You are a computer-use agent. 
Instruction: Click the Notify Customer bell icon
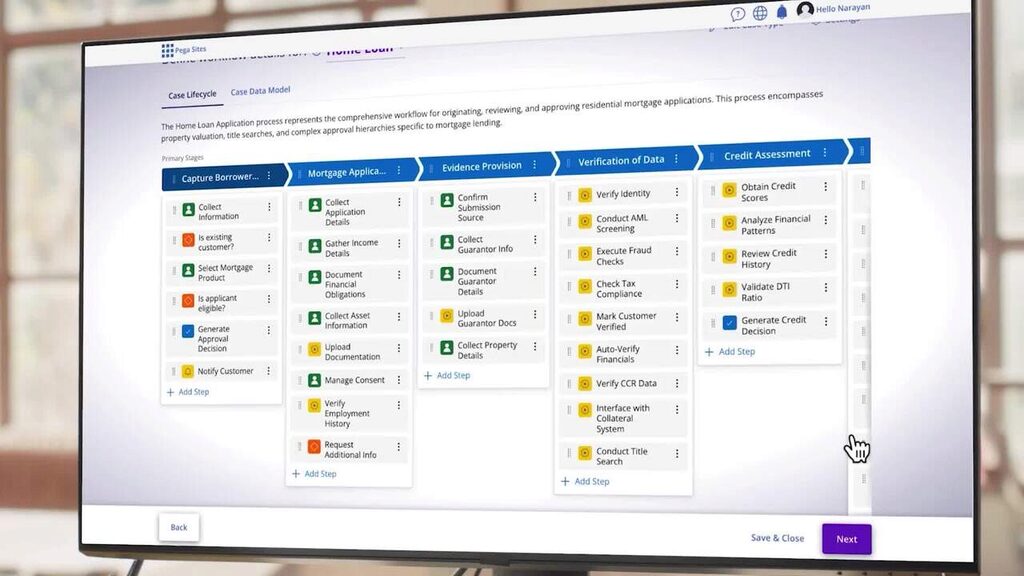188,371
